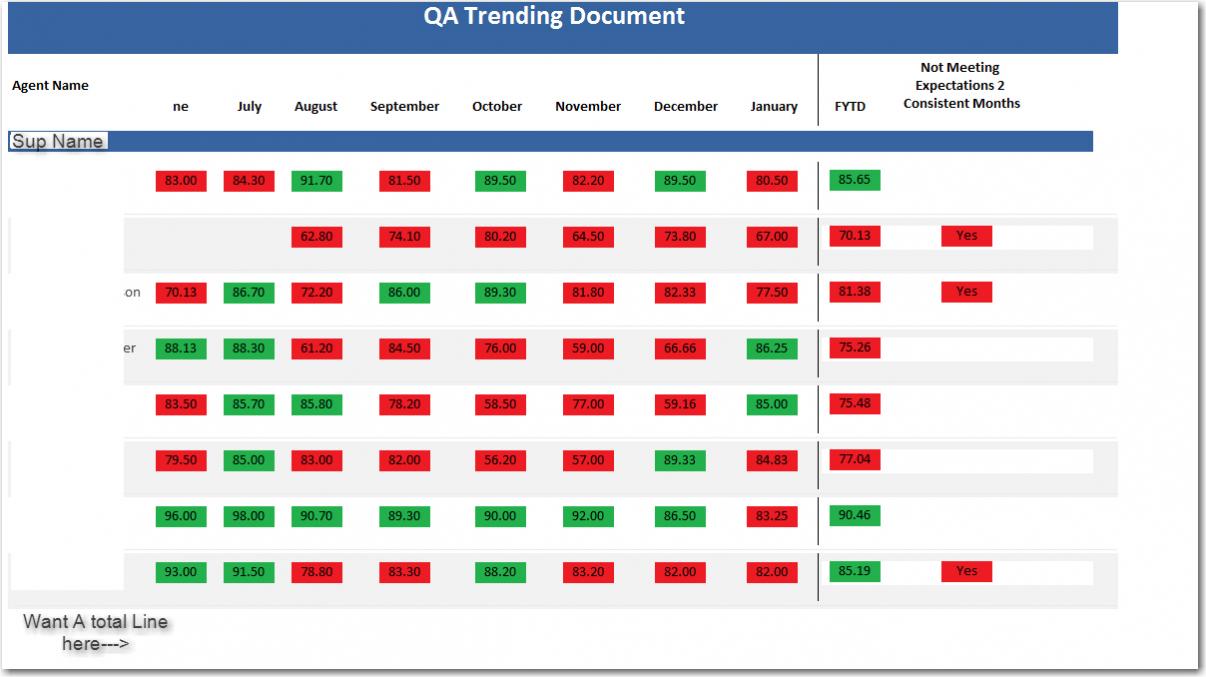Click the 59.16 cell
Viewport: 1206px width, 677px height.
679,405
